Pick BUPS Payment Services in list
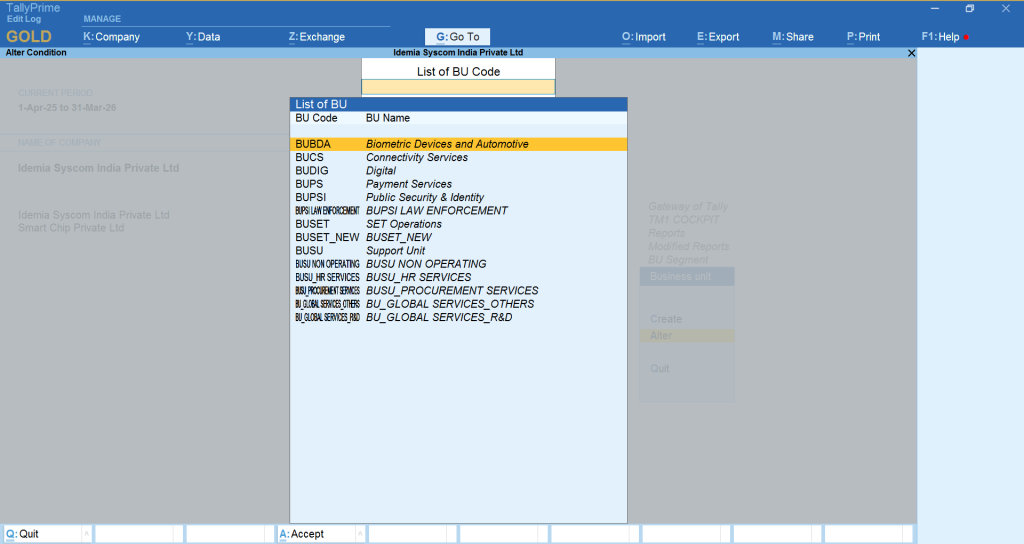 [x=458, y=184]
